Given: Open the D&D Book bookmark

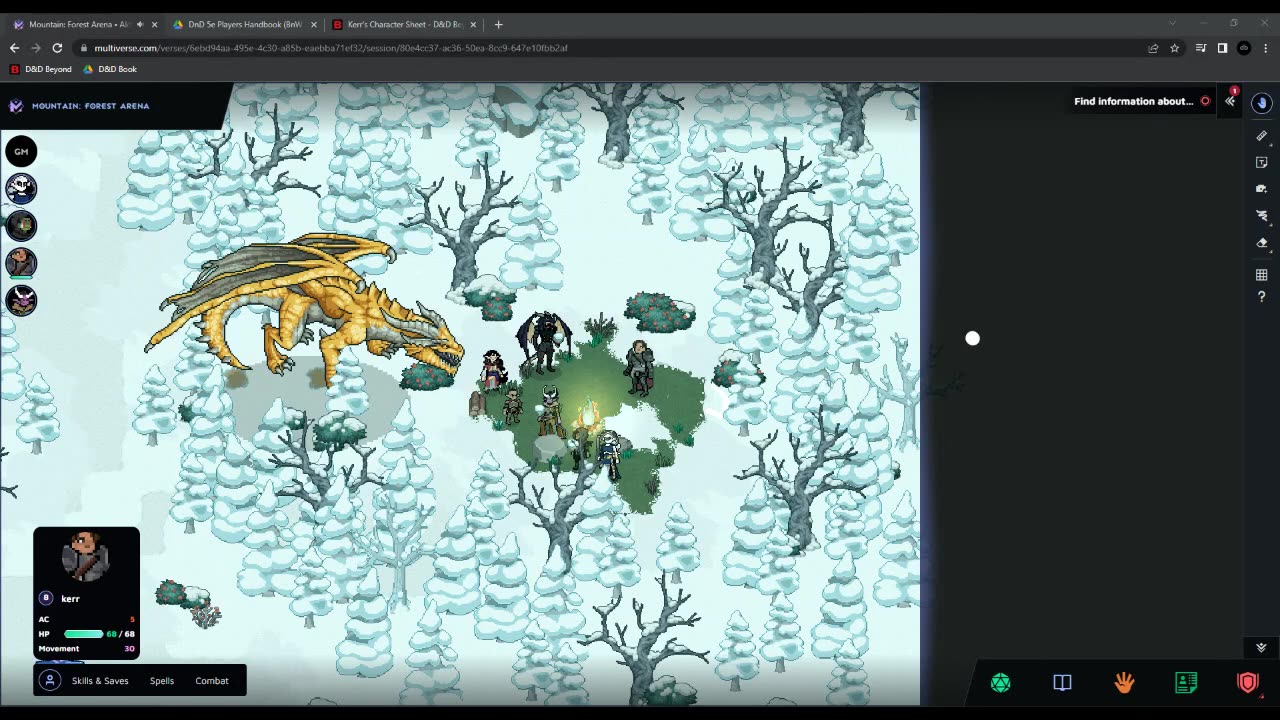Looking at the screenshot, I should 110,69.
